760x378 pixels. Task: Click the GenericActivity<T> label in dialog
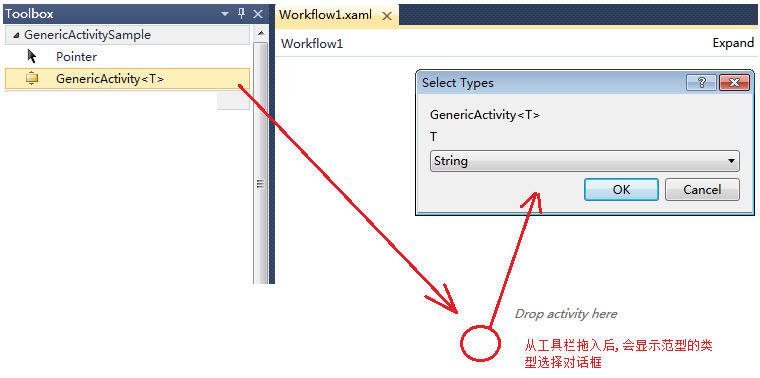[485, 115]
